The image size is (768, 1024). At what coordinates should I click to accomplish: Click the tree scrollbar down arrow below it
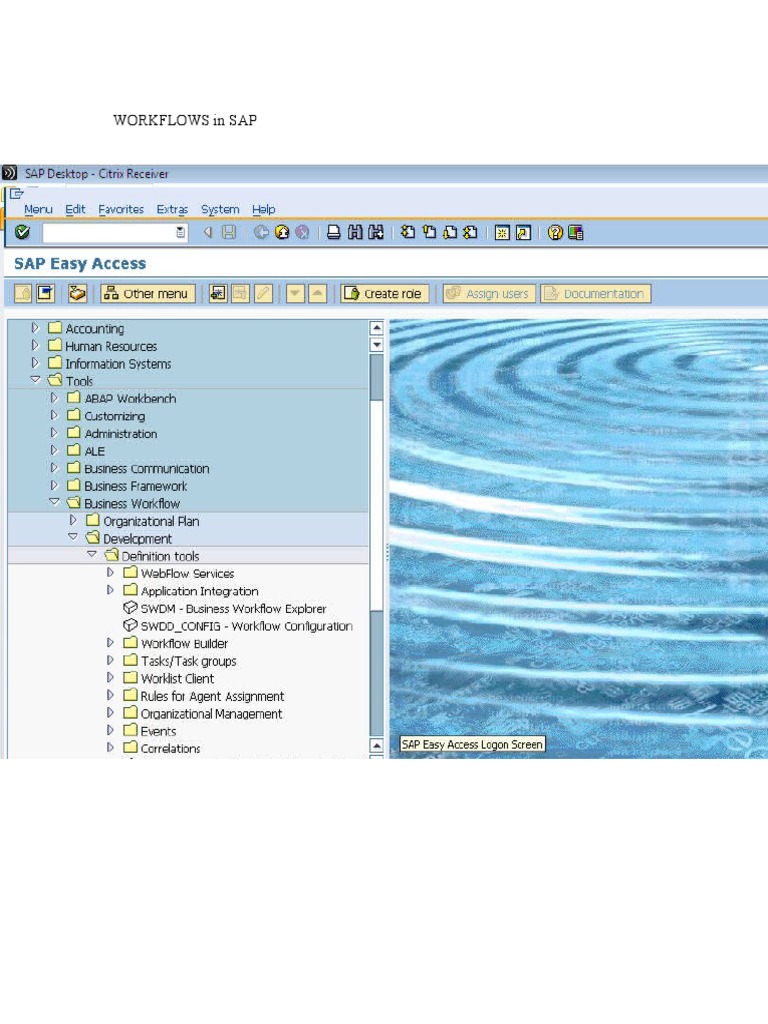pyautogui.click(x=376, y=344)
